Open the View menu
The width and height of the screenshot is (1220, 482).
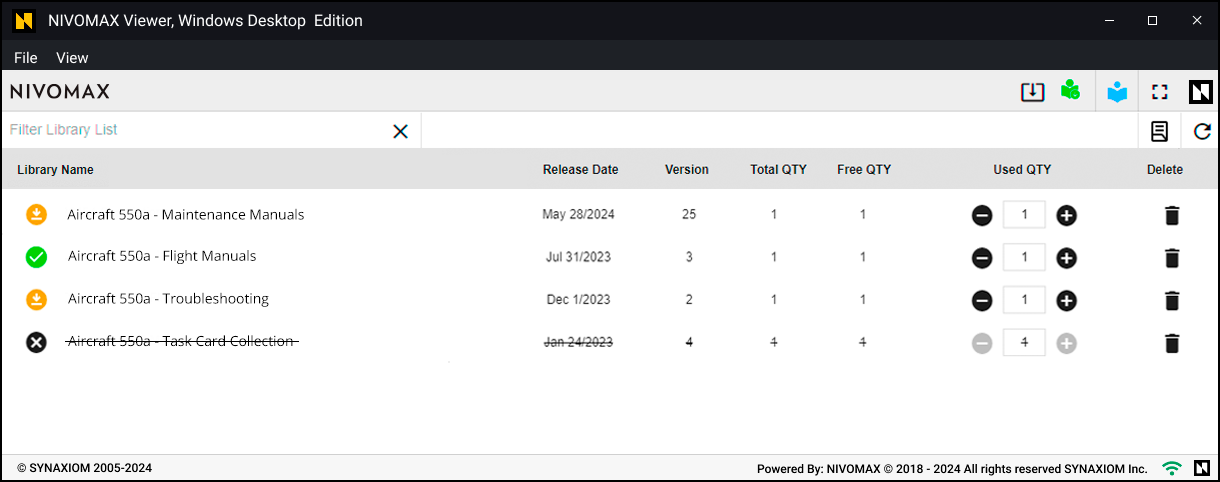point(72,58)
